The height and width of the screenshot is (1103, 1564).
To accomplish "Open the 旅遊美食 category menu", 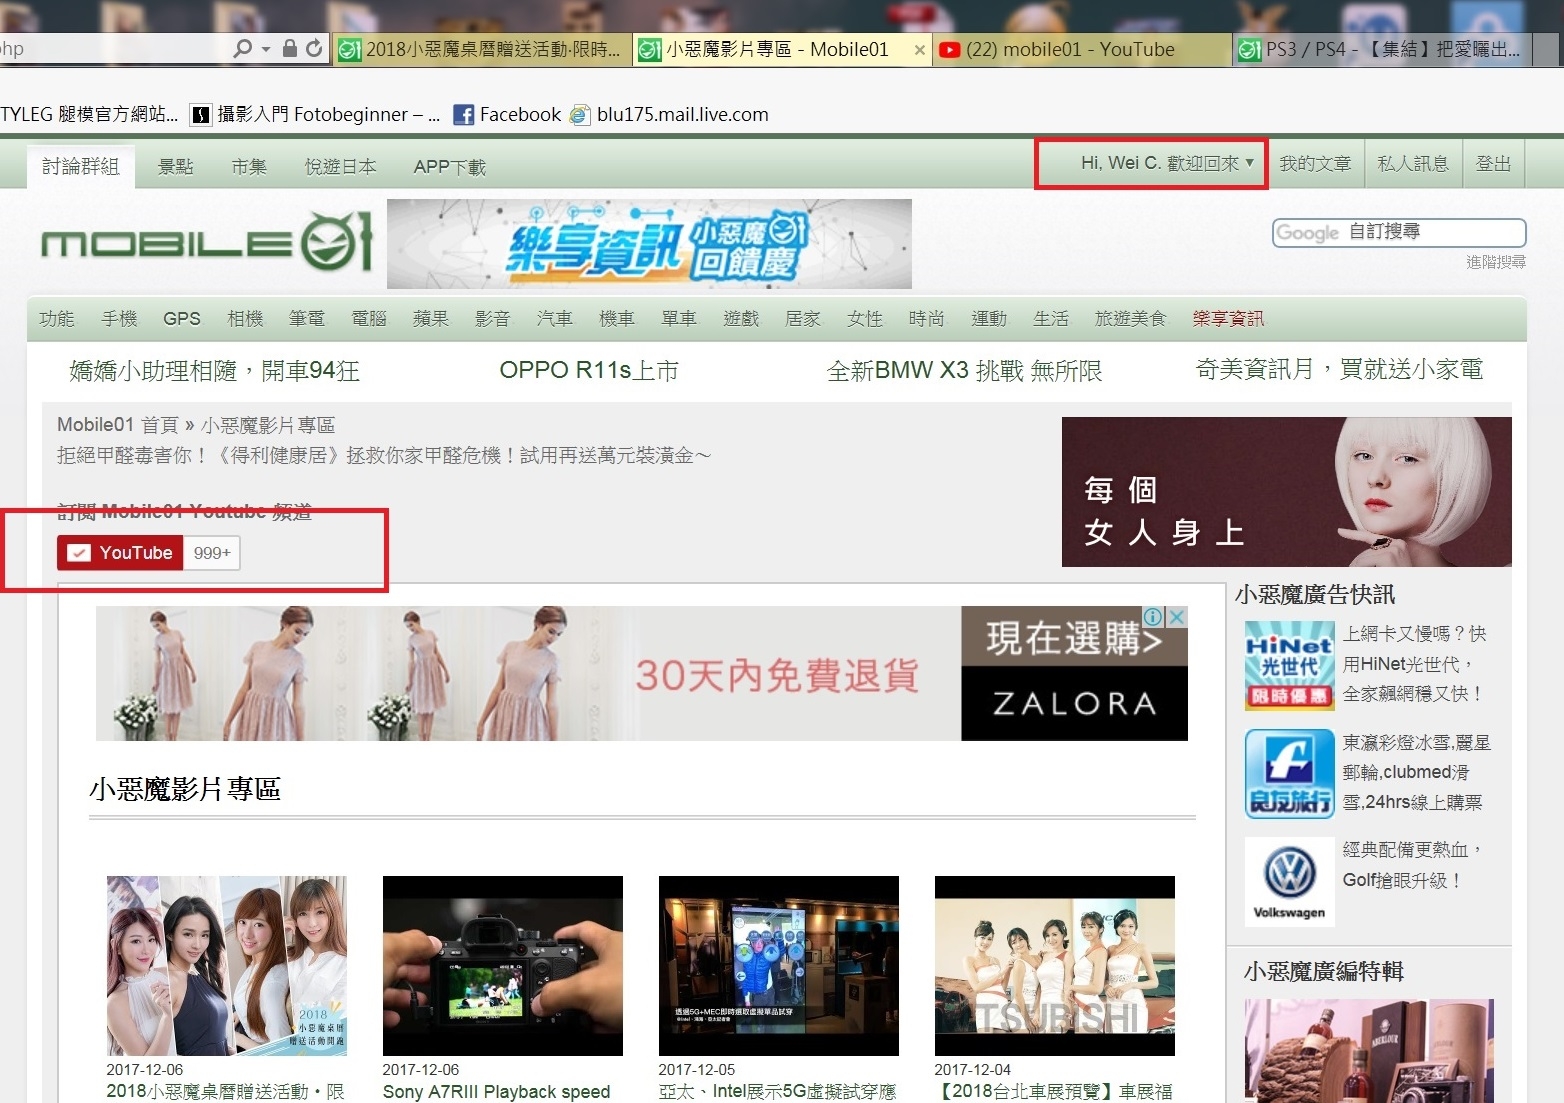I will click(1131, 318).
